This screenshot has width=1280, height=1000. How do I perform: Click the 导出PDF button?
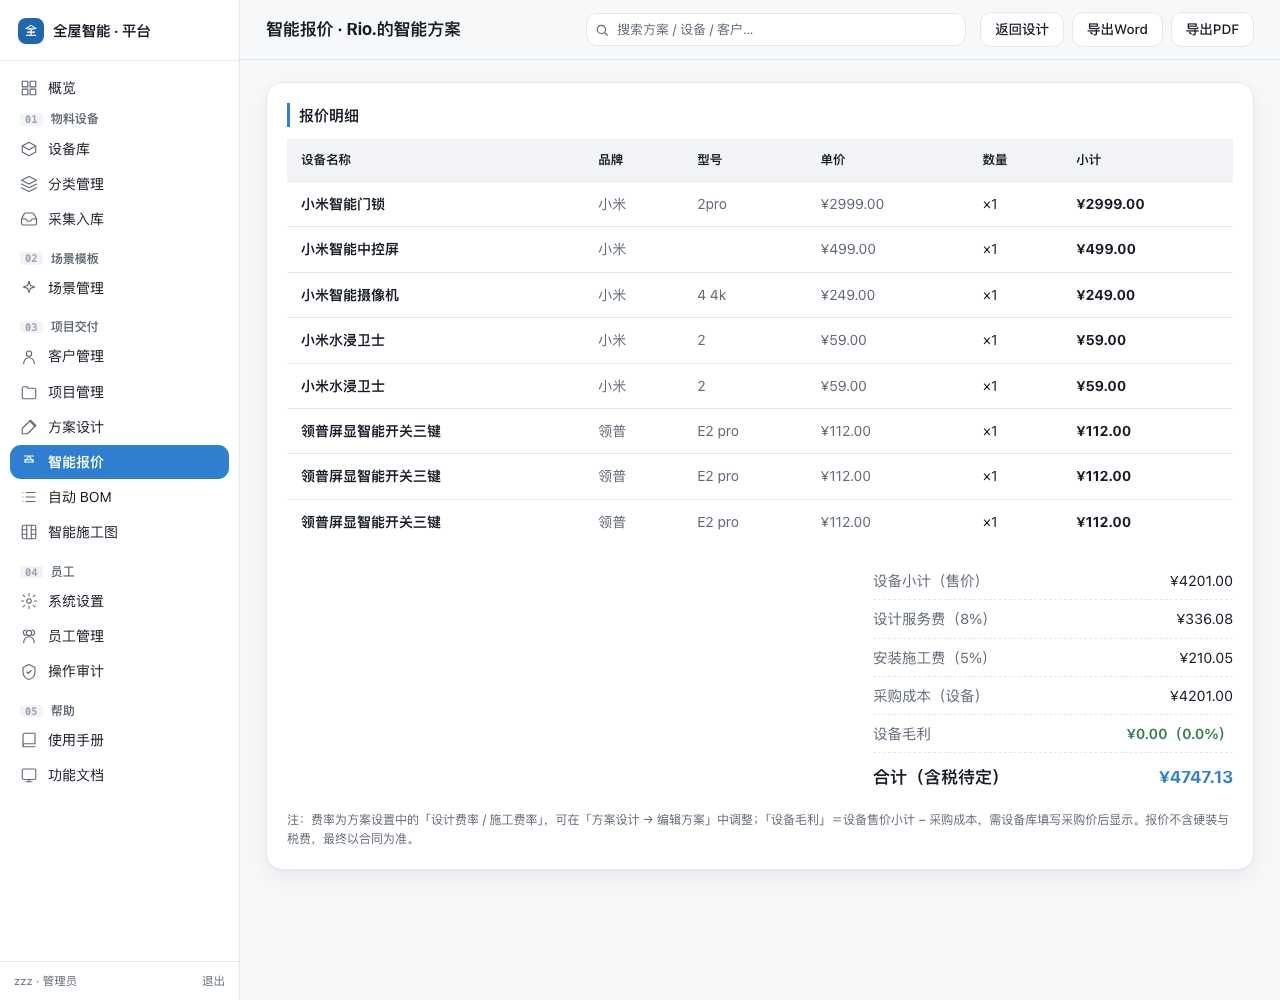click(x=1212, y=30)
